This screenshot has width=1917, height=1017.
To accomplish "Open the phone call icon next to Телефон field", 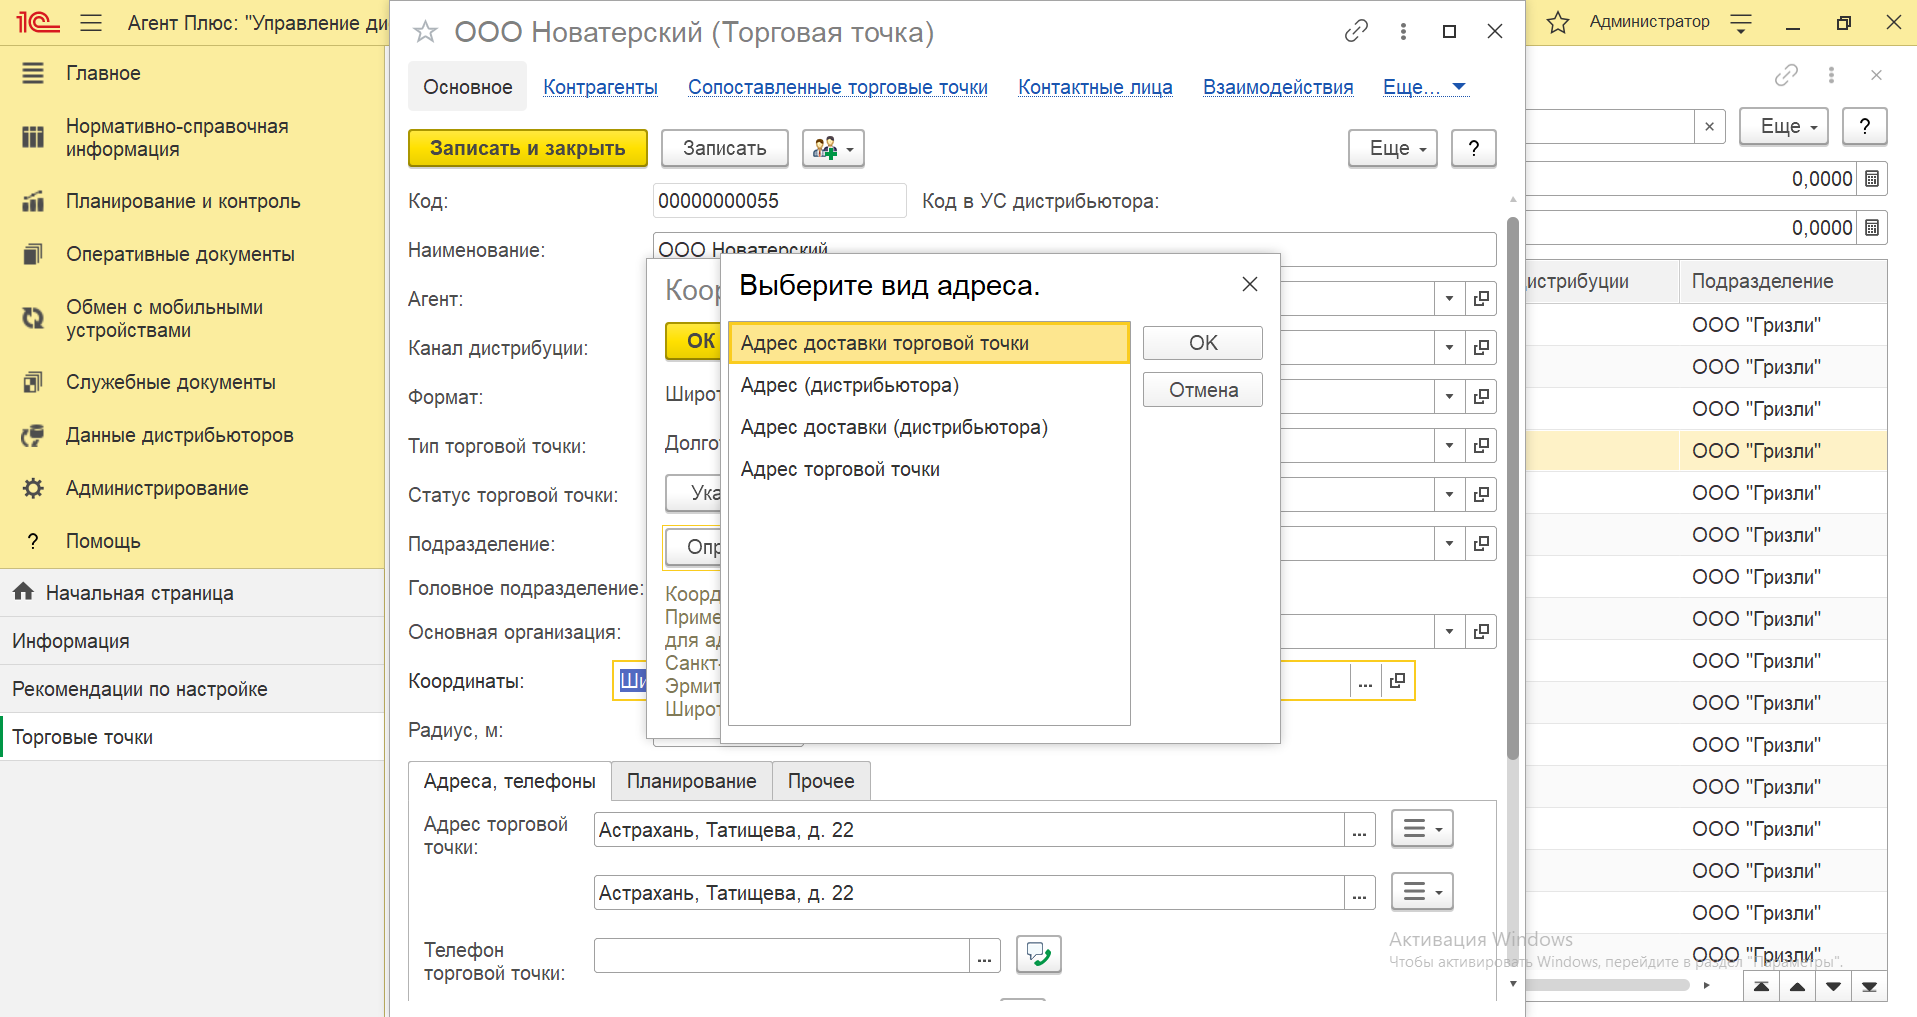I will pyautogui.click(x=1038, y=955).
